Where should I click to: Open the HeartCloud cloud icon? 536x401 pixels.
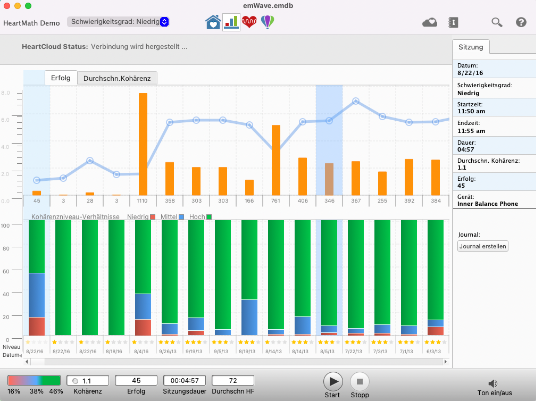tap(429, 23)
